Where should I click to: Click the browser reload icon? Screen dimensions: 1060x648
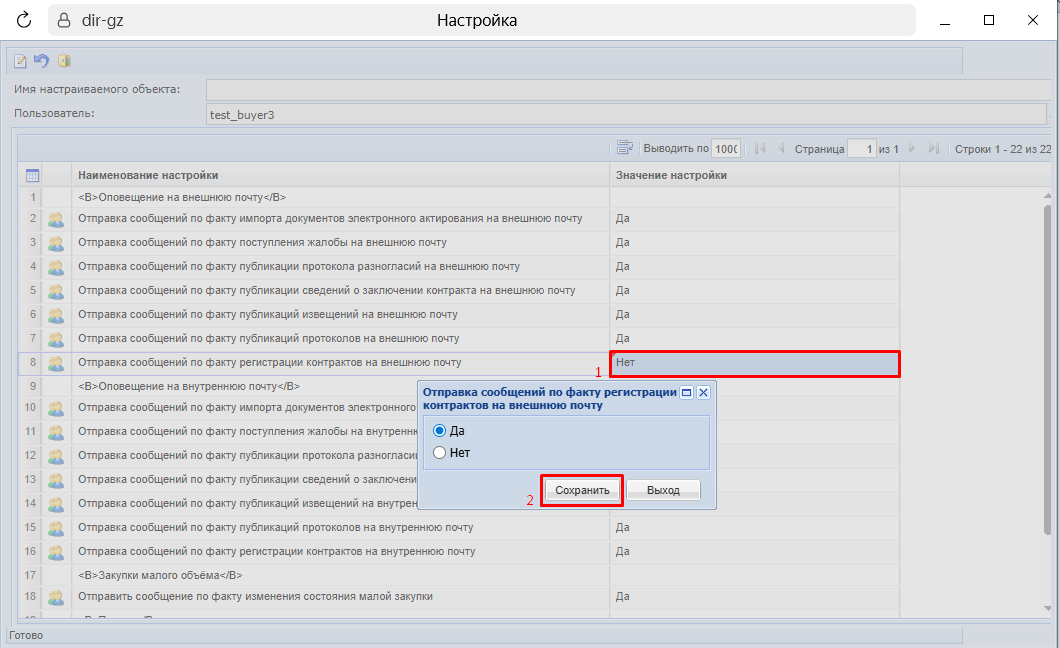(x=24, y=20)
